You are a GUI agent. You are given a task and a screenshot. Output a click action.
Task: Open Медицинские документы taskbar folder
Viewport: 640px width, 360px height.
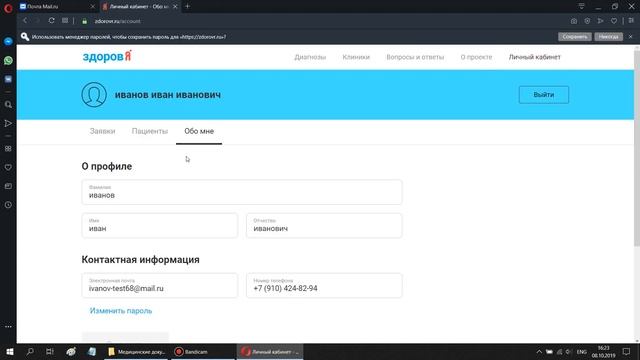coord(137,352)
